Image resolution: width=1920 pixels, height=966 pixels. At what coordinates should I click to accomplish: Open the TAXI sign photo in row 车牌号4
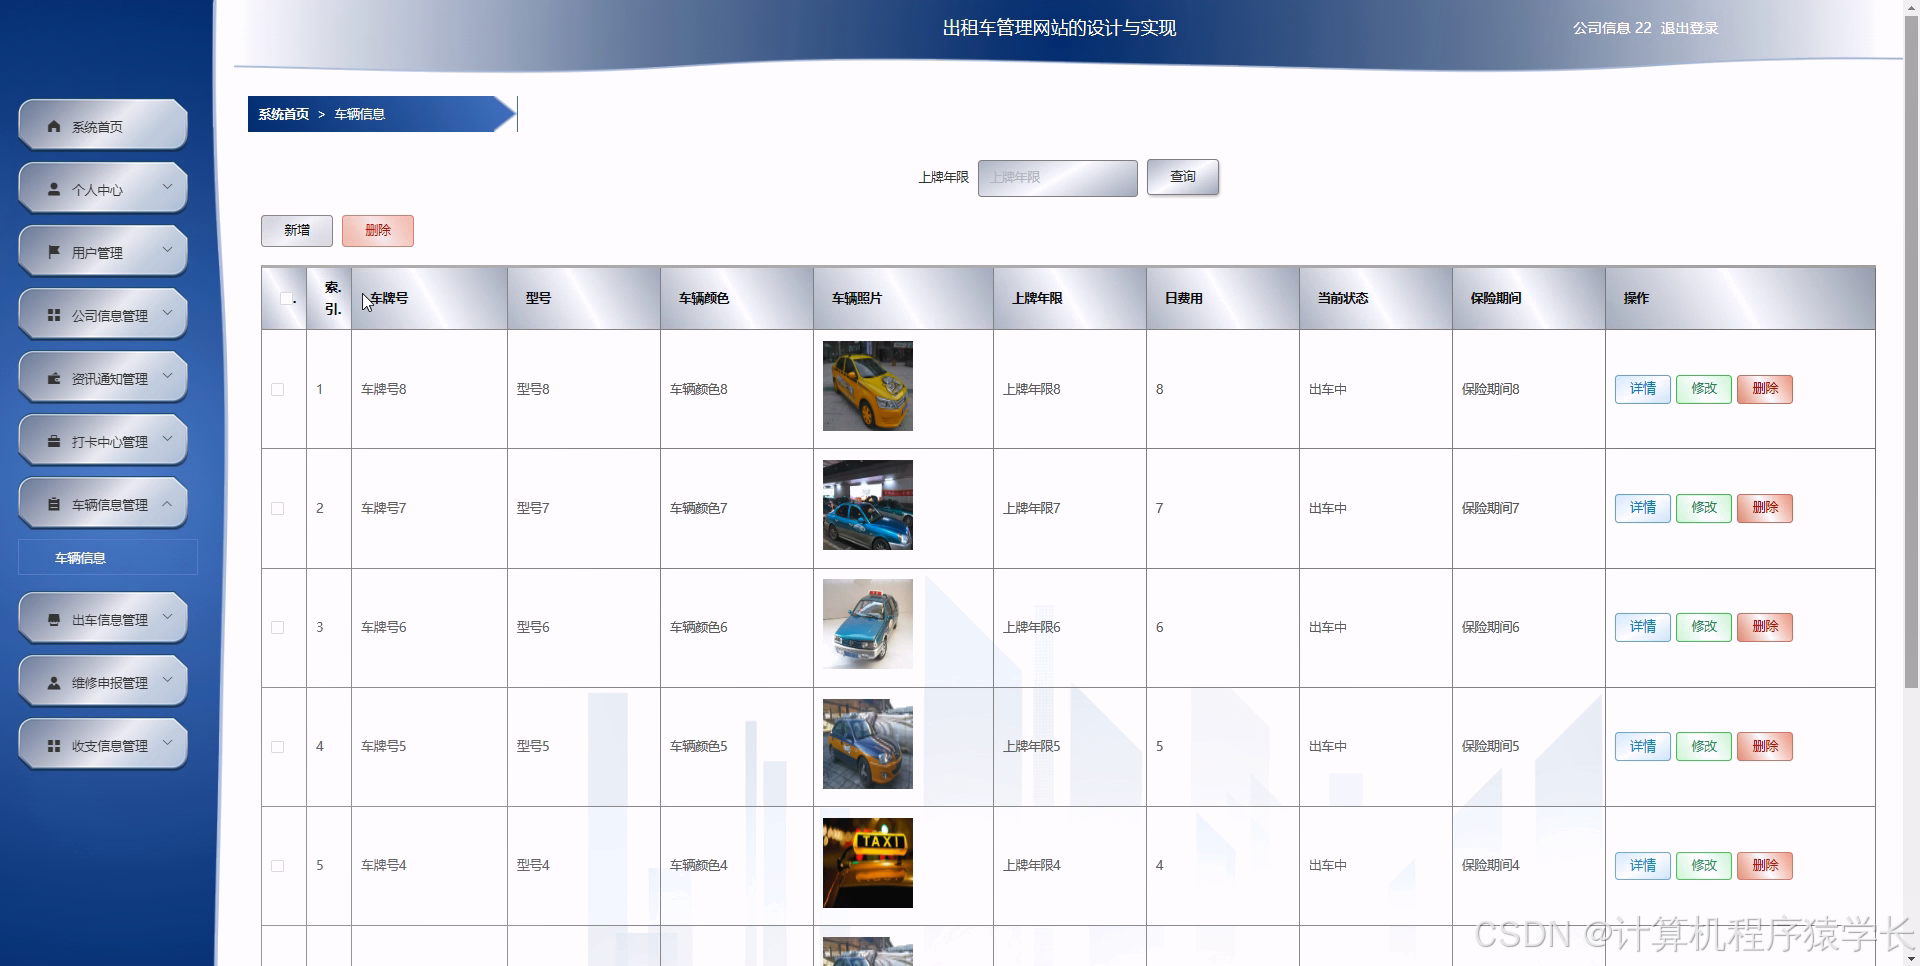868,863
